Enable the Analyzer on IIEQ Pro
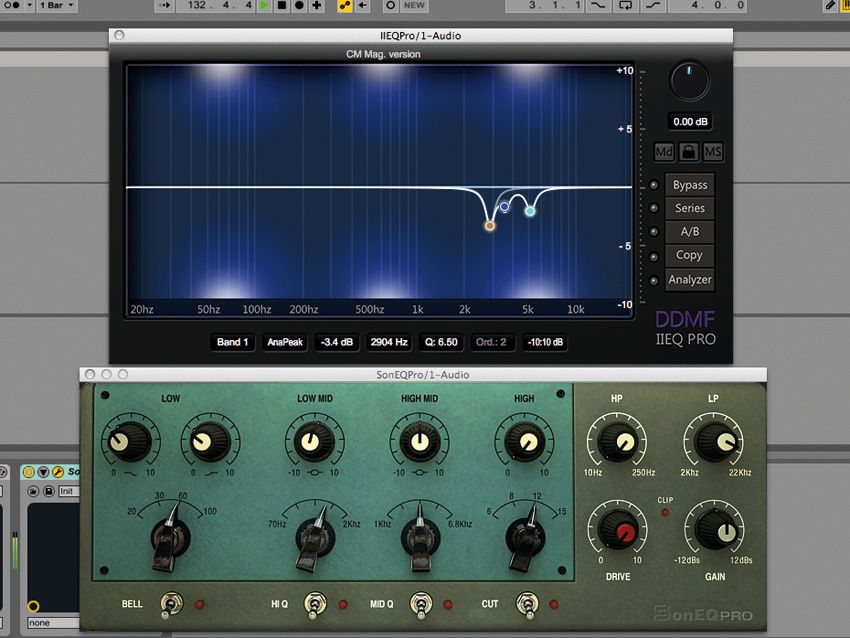Image resolution: width=850 pixels, height=638 pixels. pyautogui.click(x=690, y=279)
